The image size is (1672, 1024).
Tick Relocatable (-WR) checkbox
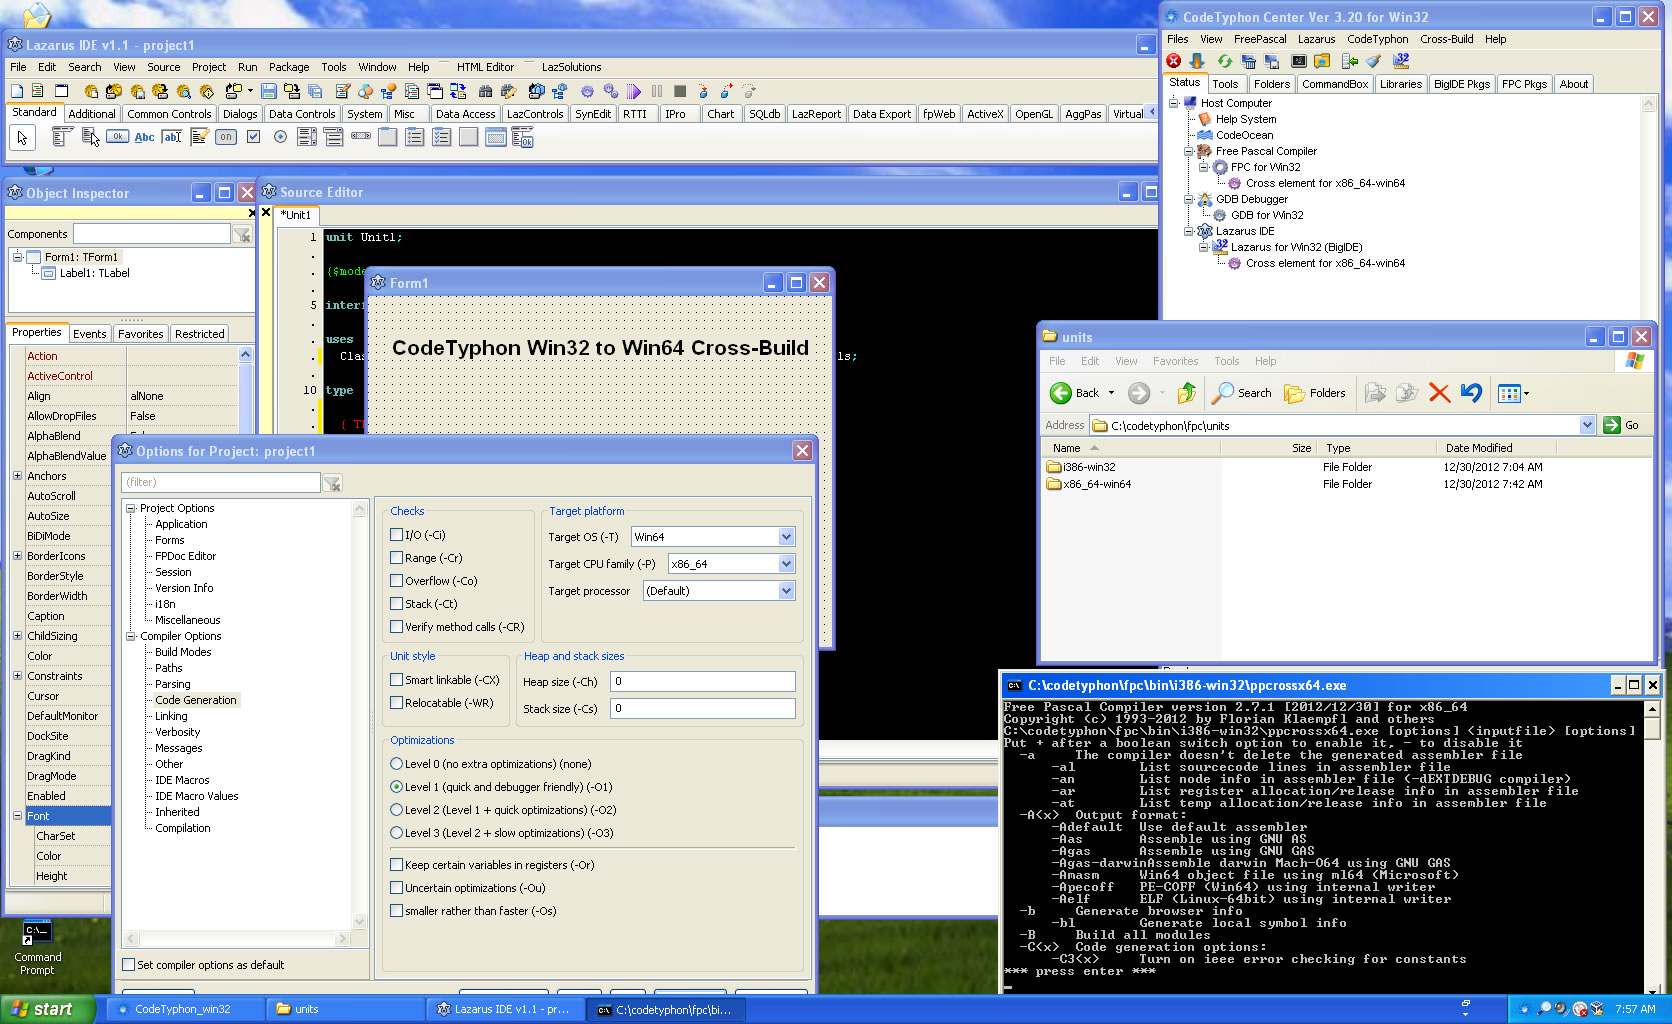pos(396,703)
